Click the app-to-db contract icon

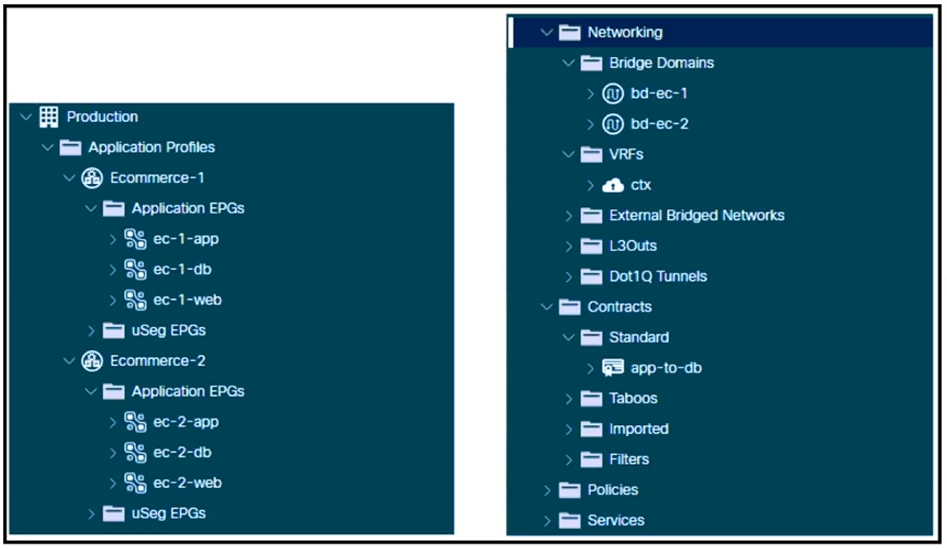[613, 368]
